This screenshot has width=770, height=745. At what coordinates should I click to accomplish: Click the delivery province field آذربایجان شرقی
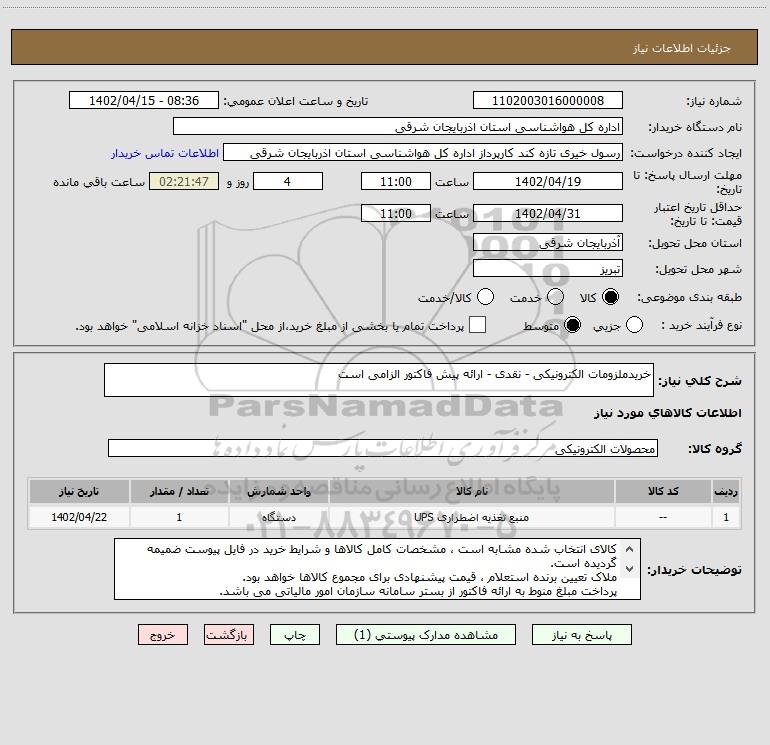pos(548,242)
